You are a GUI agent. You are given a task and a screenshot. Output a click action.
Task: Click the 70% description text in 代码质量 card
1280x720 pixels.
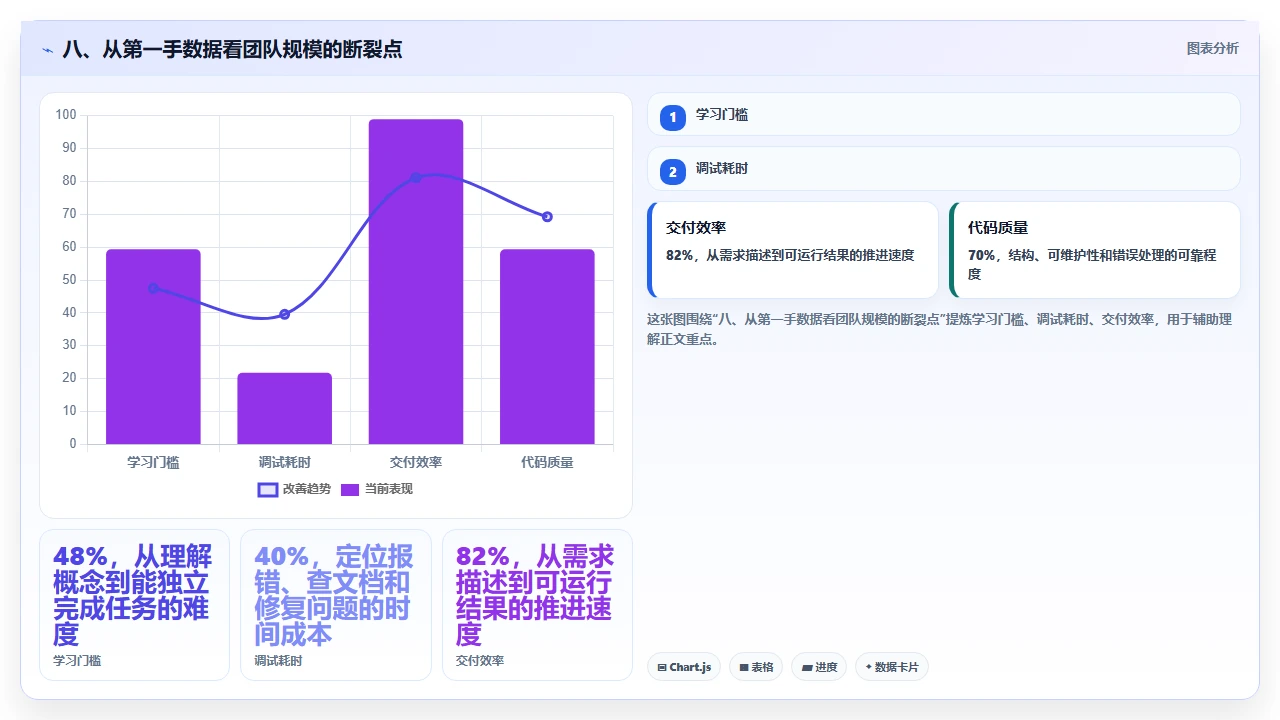pos(1092,264)
